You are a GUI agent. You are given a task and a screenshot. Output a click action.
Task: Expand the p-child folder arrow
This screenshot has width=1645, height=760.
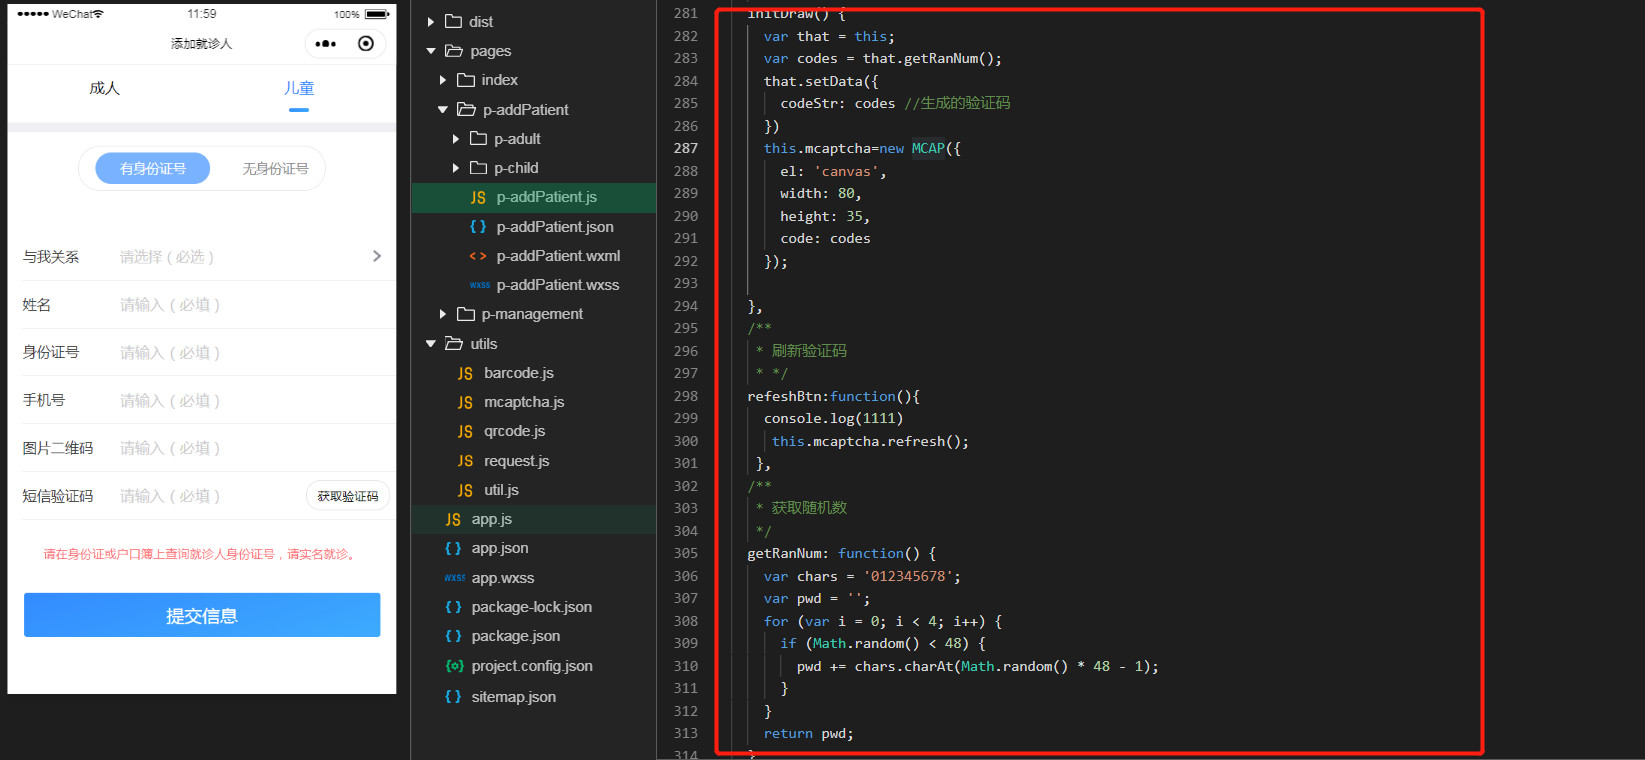[456, 168]
